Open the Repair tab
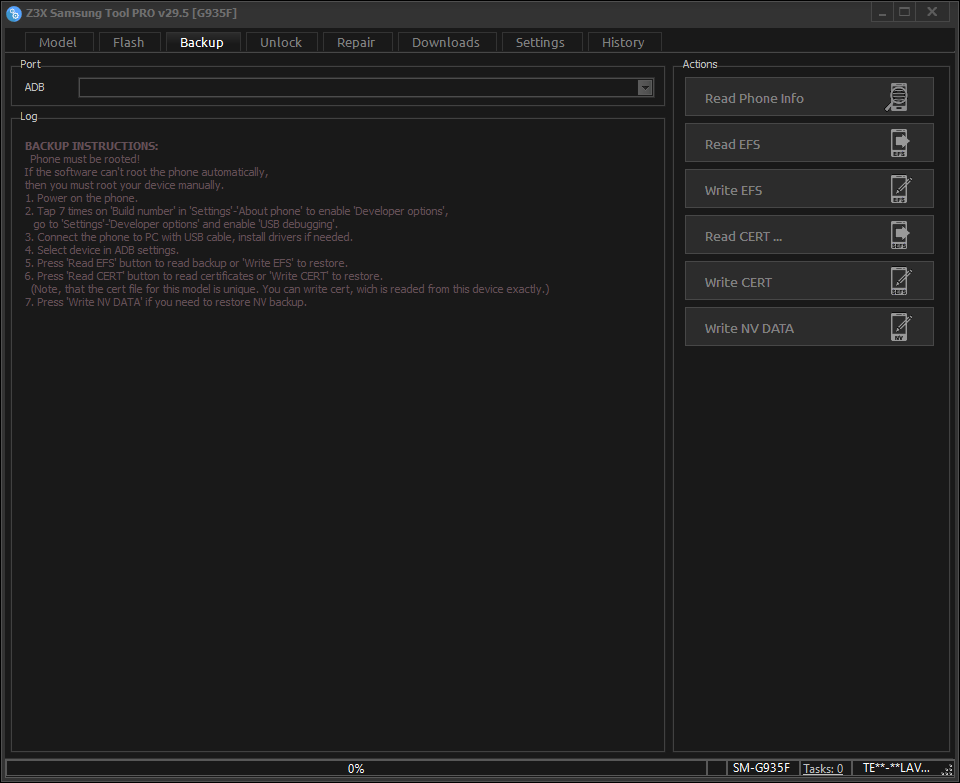The image size is (960, 783). coord(356,42)
